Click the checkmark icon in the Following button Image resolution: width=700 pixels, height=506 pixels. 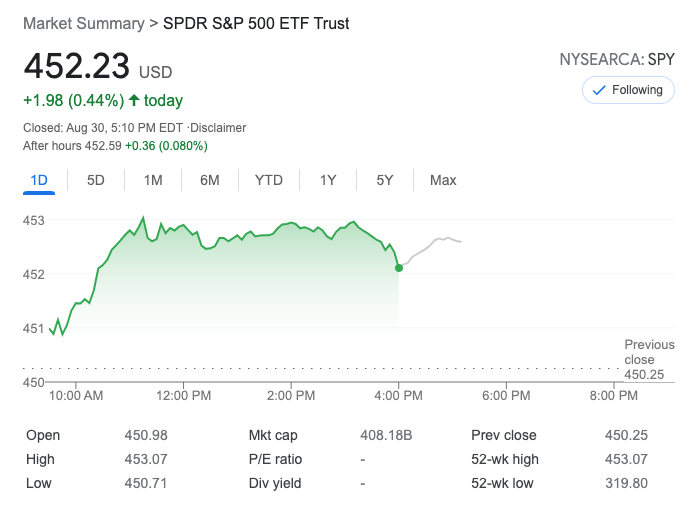pyautogui.click(x=600, y=90)
